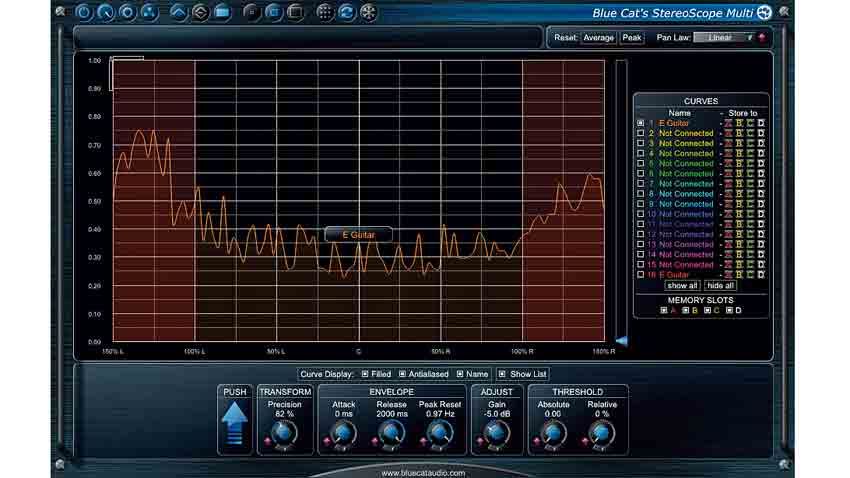Toggle memory slot C checkbox

pyautogui.click(x=707, y=311)
